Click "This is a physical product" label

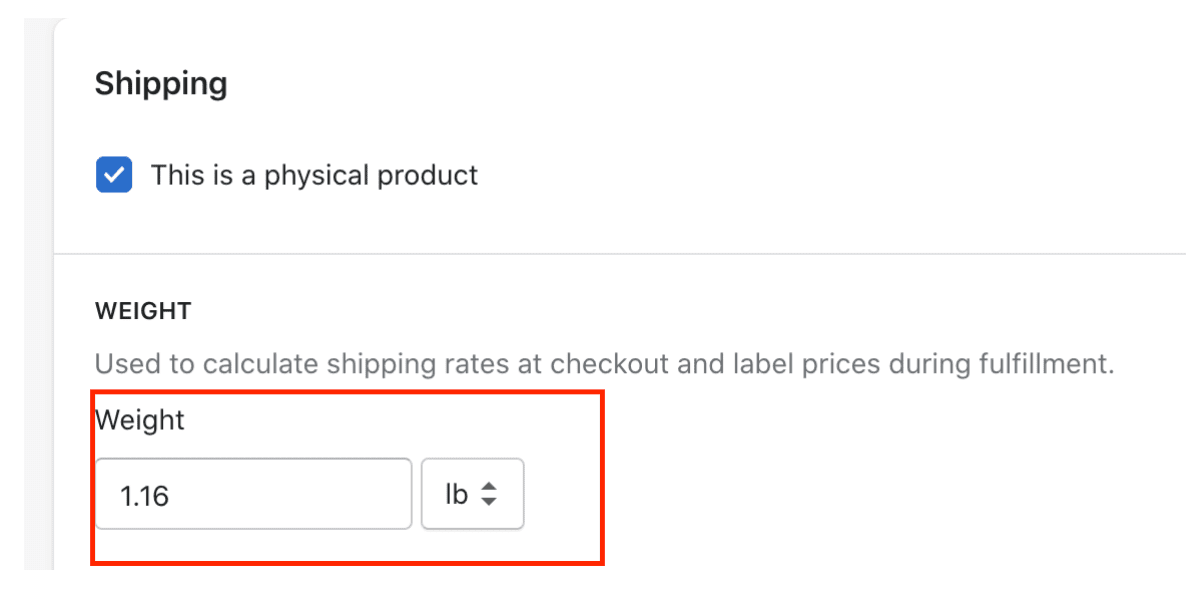(314, 176)
